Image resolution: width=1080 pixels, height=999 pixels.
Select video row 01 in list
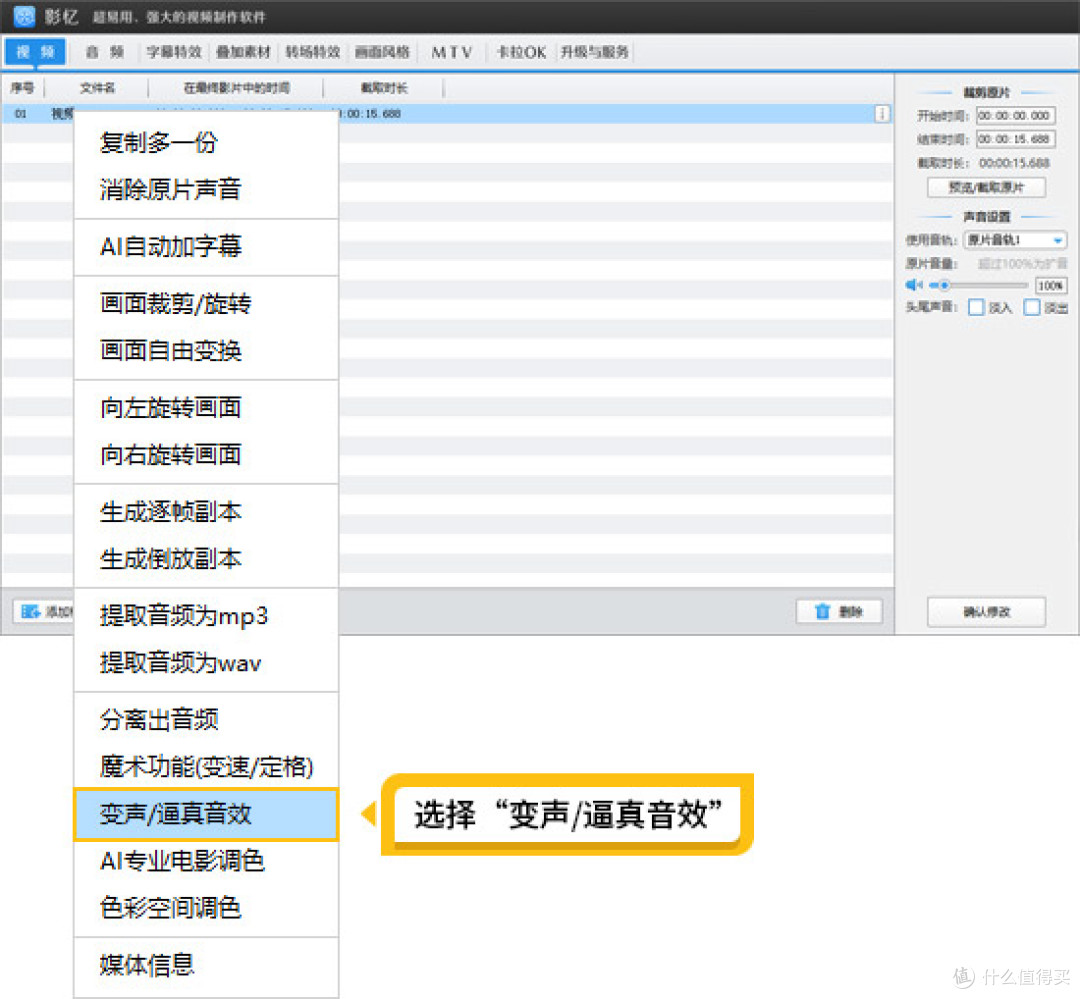(446, 114)
